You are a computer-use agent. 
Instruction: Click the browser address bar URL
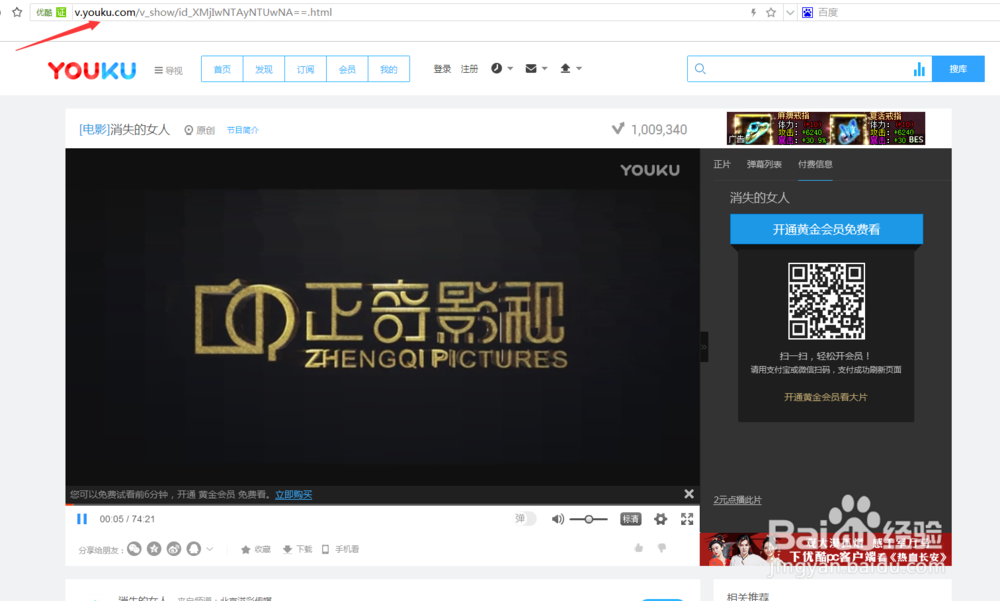click(x=203, y=12)
